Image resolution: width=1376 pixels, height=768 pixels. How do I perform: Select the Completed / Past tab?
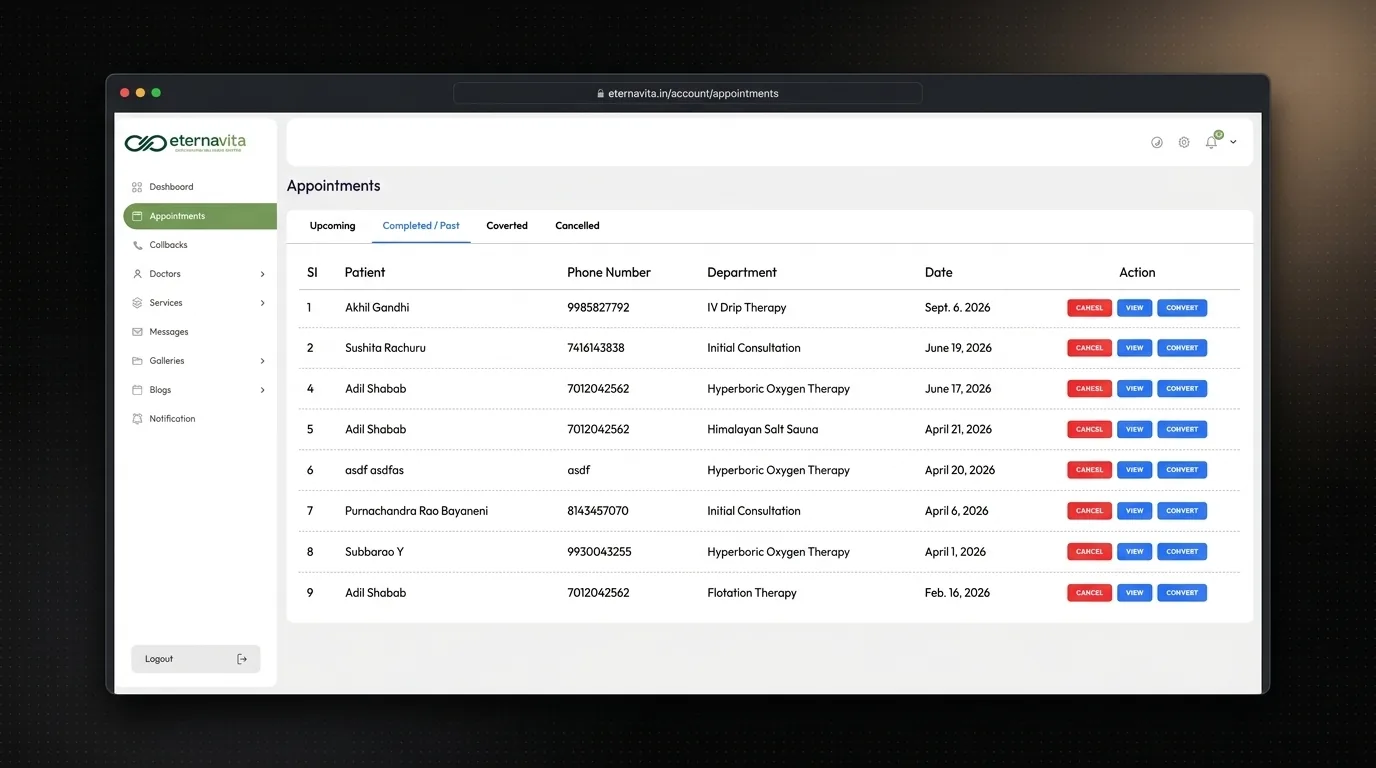coord(421,226)
